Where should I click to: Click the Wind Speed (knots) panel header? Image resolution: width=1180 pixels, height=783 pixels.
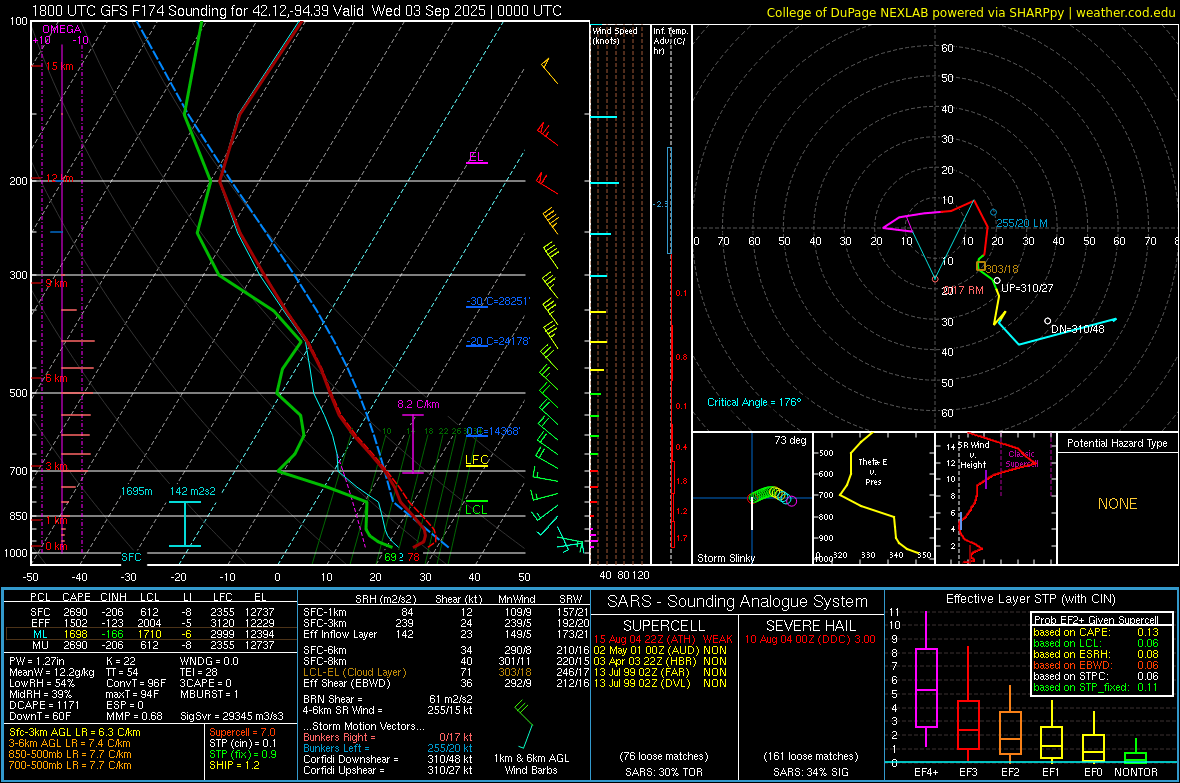click(614, 35)
